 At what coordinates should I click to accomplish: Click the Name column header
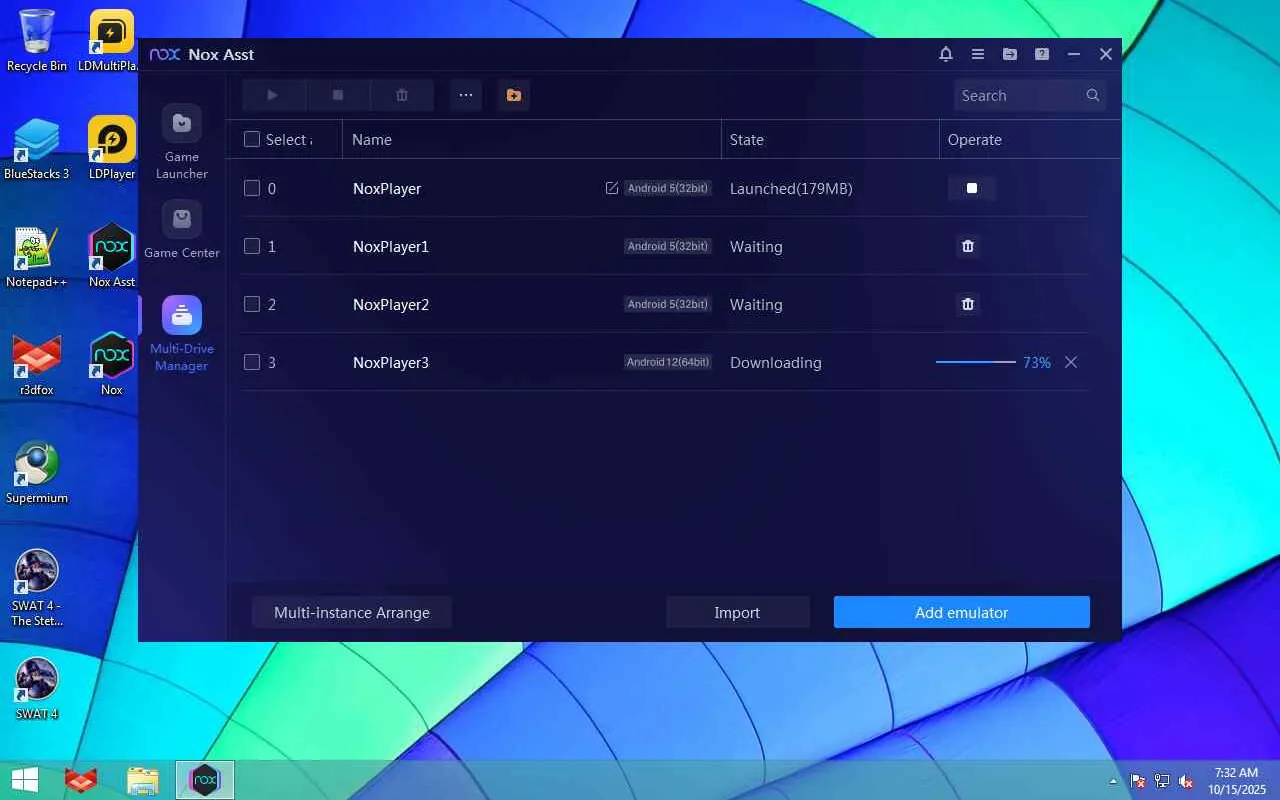tap(372, 139)
